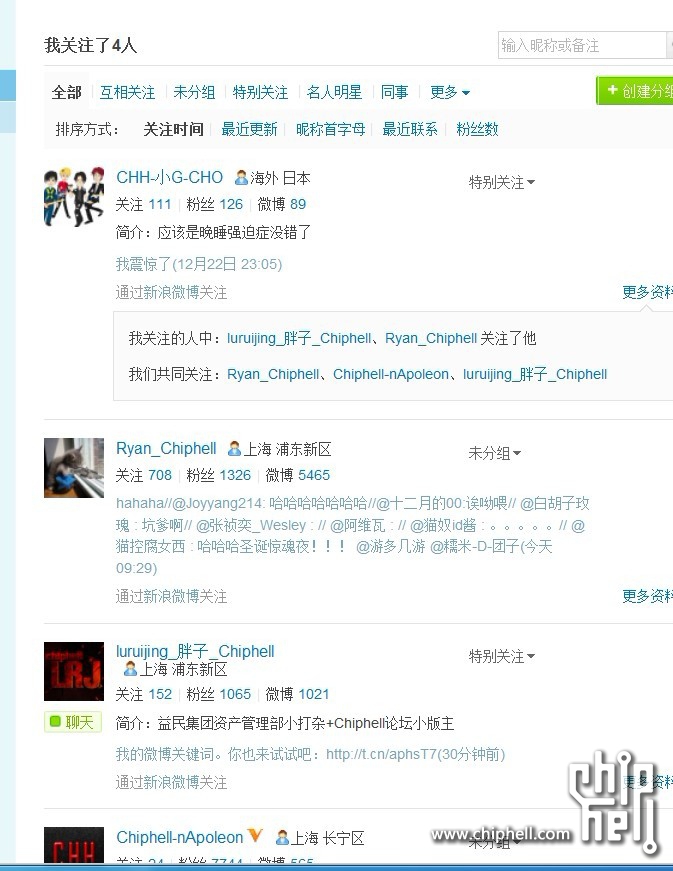Screen dimensions: 673x871
Task: Click the user icon before 上海 长宁区
Action: coord(282,837)
